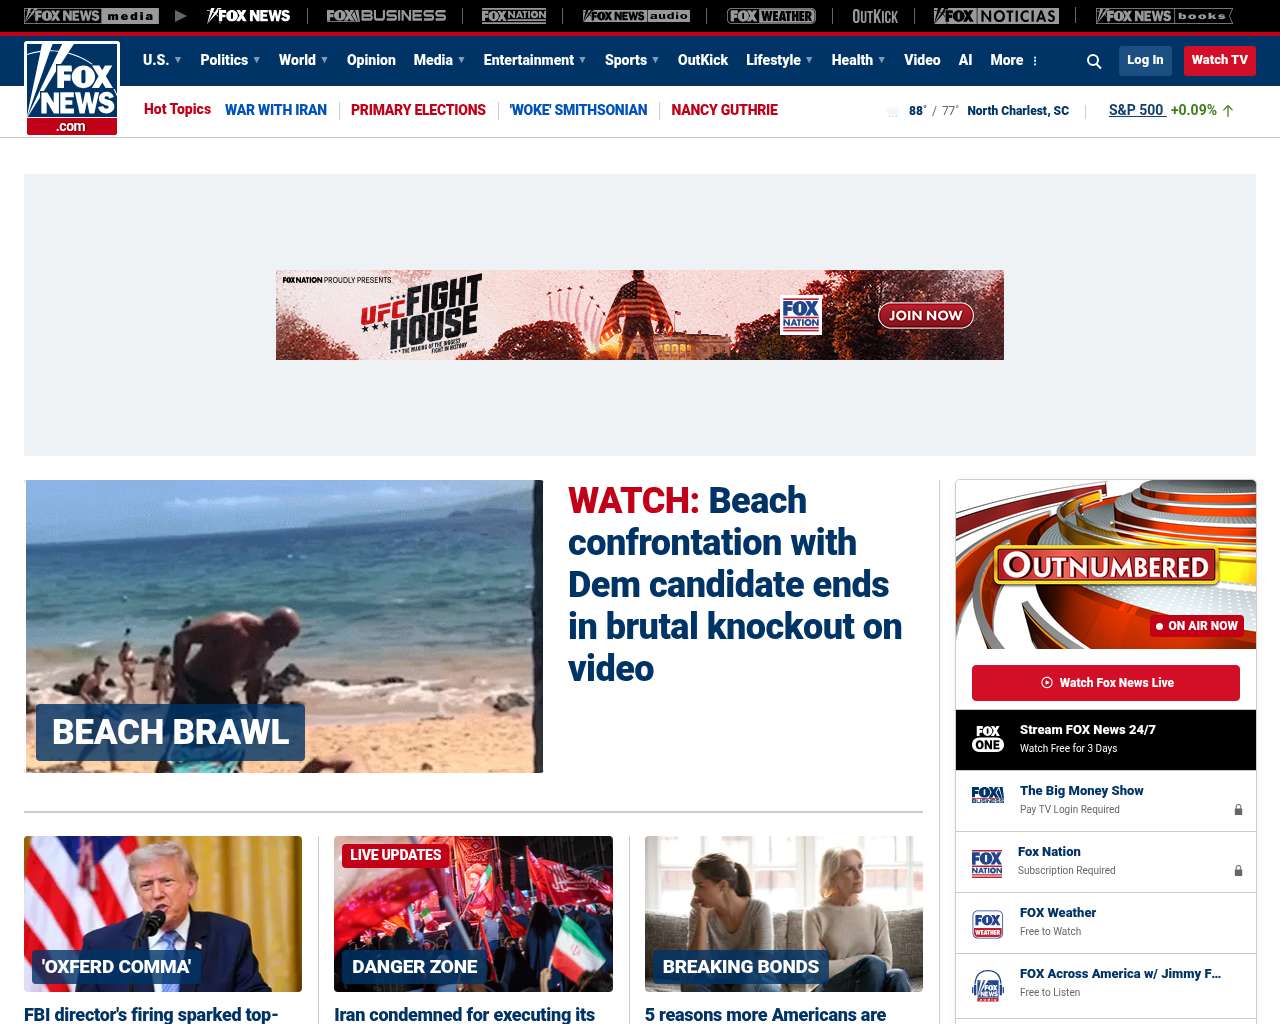Click the Watch TV button

pyautogui.click(x=1220, y=60)
